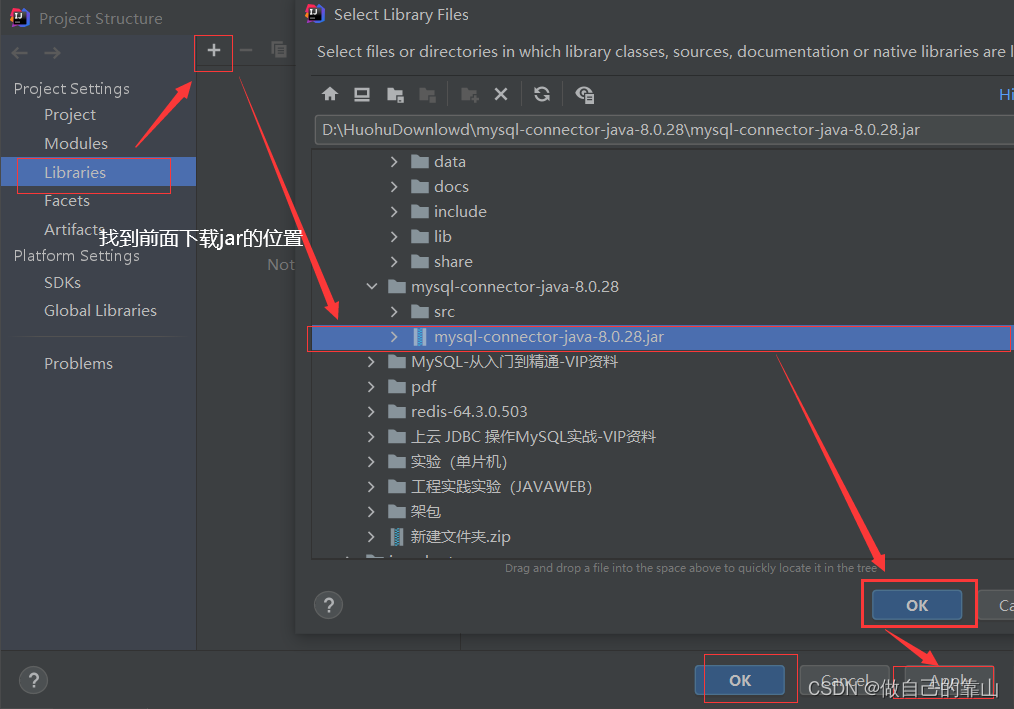Screen dimensions: 1014x709
Task: Expand the redis-64.3.0.503 folder
Action: 371,412
